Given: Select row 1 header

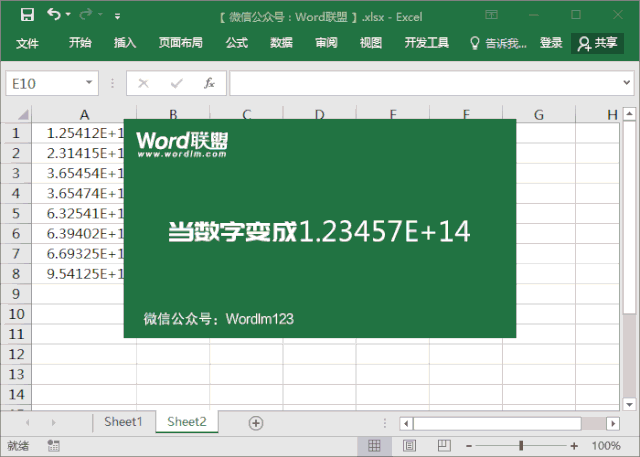Looking at the screenshot, I should [16, 133].
